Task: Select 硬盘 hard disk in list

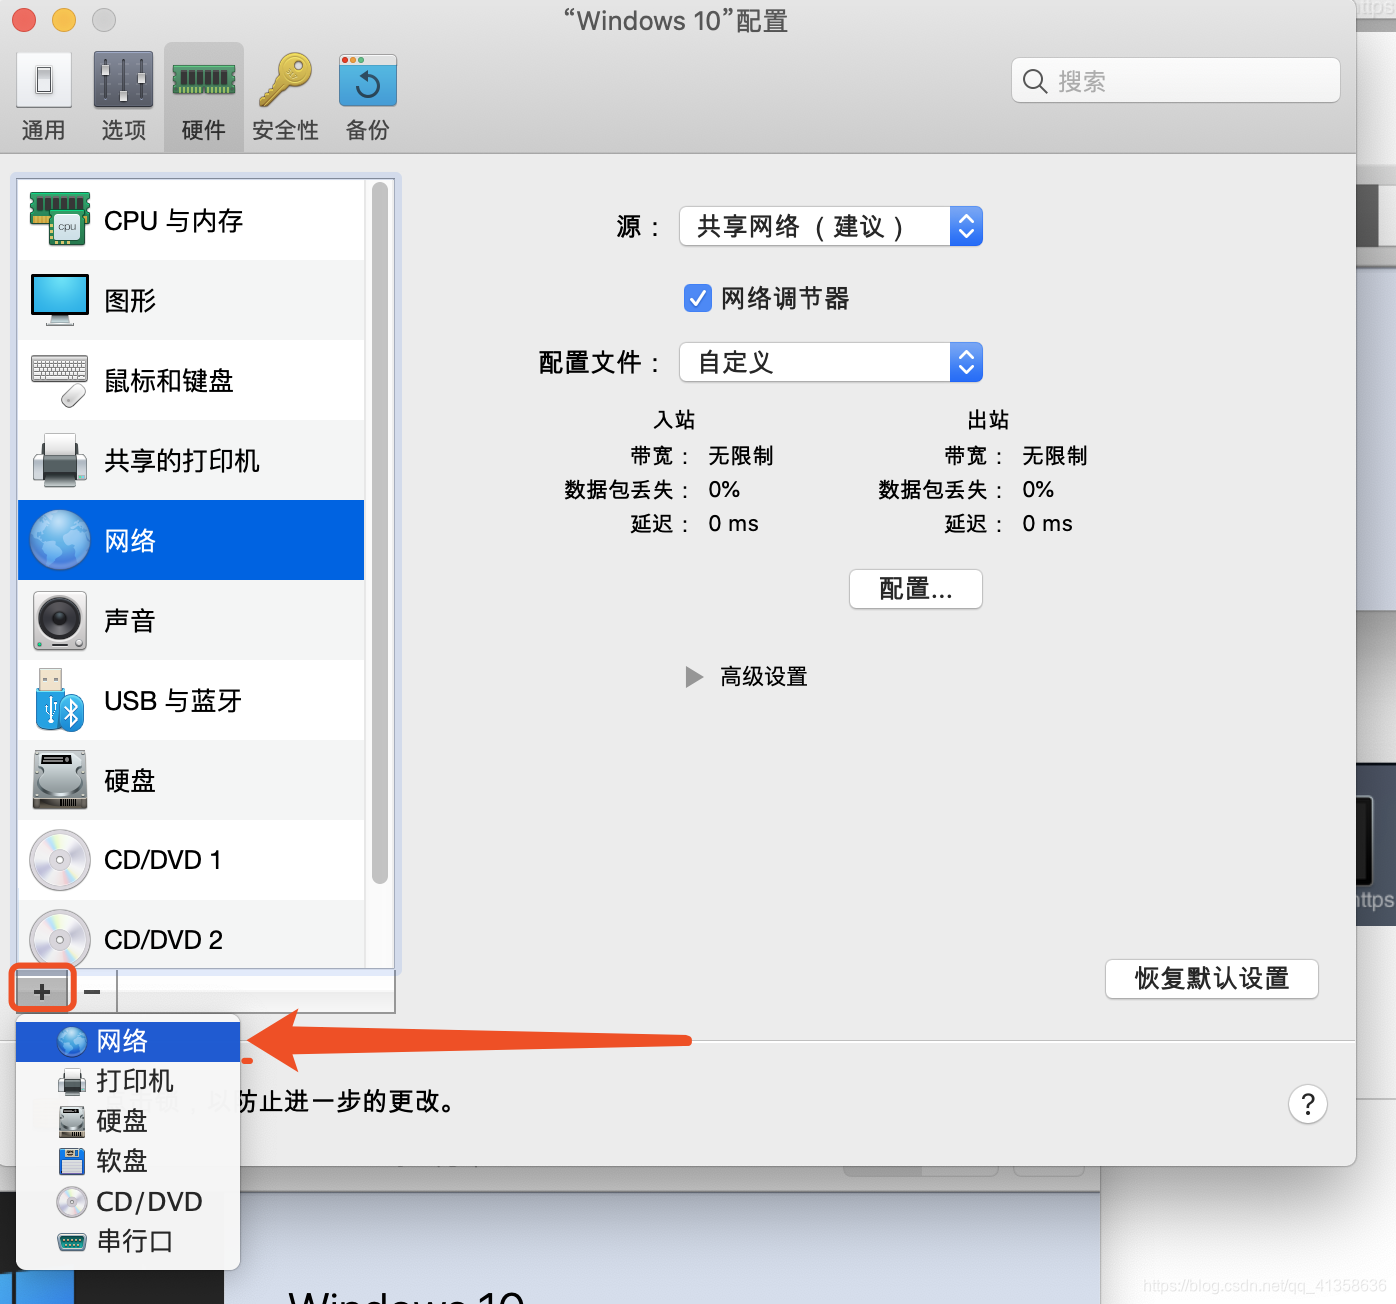Action: pyautogui.click(x=191, y=780)
